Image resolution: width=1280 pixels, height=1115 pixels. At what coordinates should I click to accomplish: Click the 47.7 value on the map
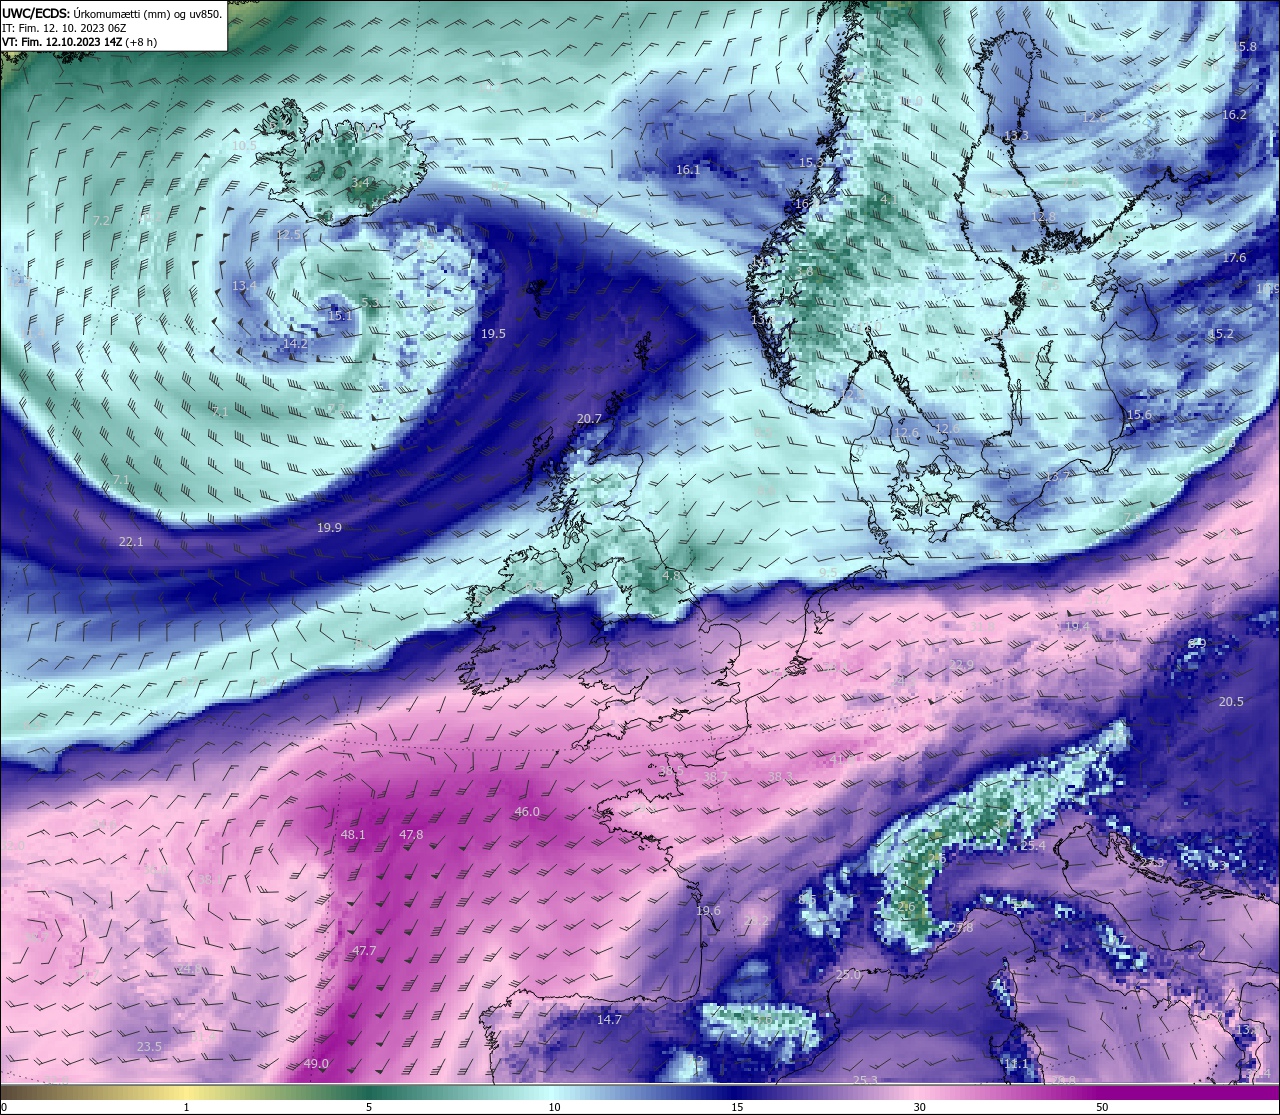pos(364,951)
